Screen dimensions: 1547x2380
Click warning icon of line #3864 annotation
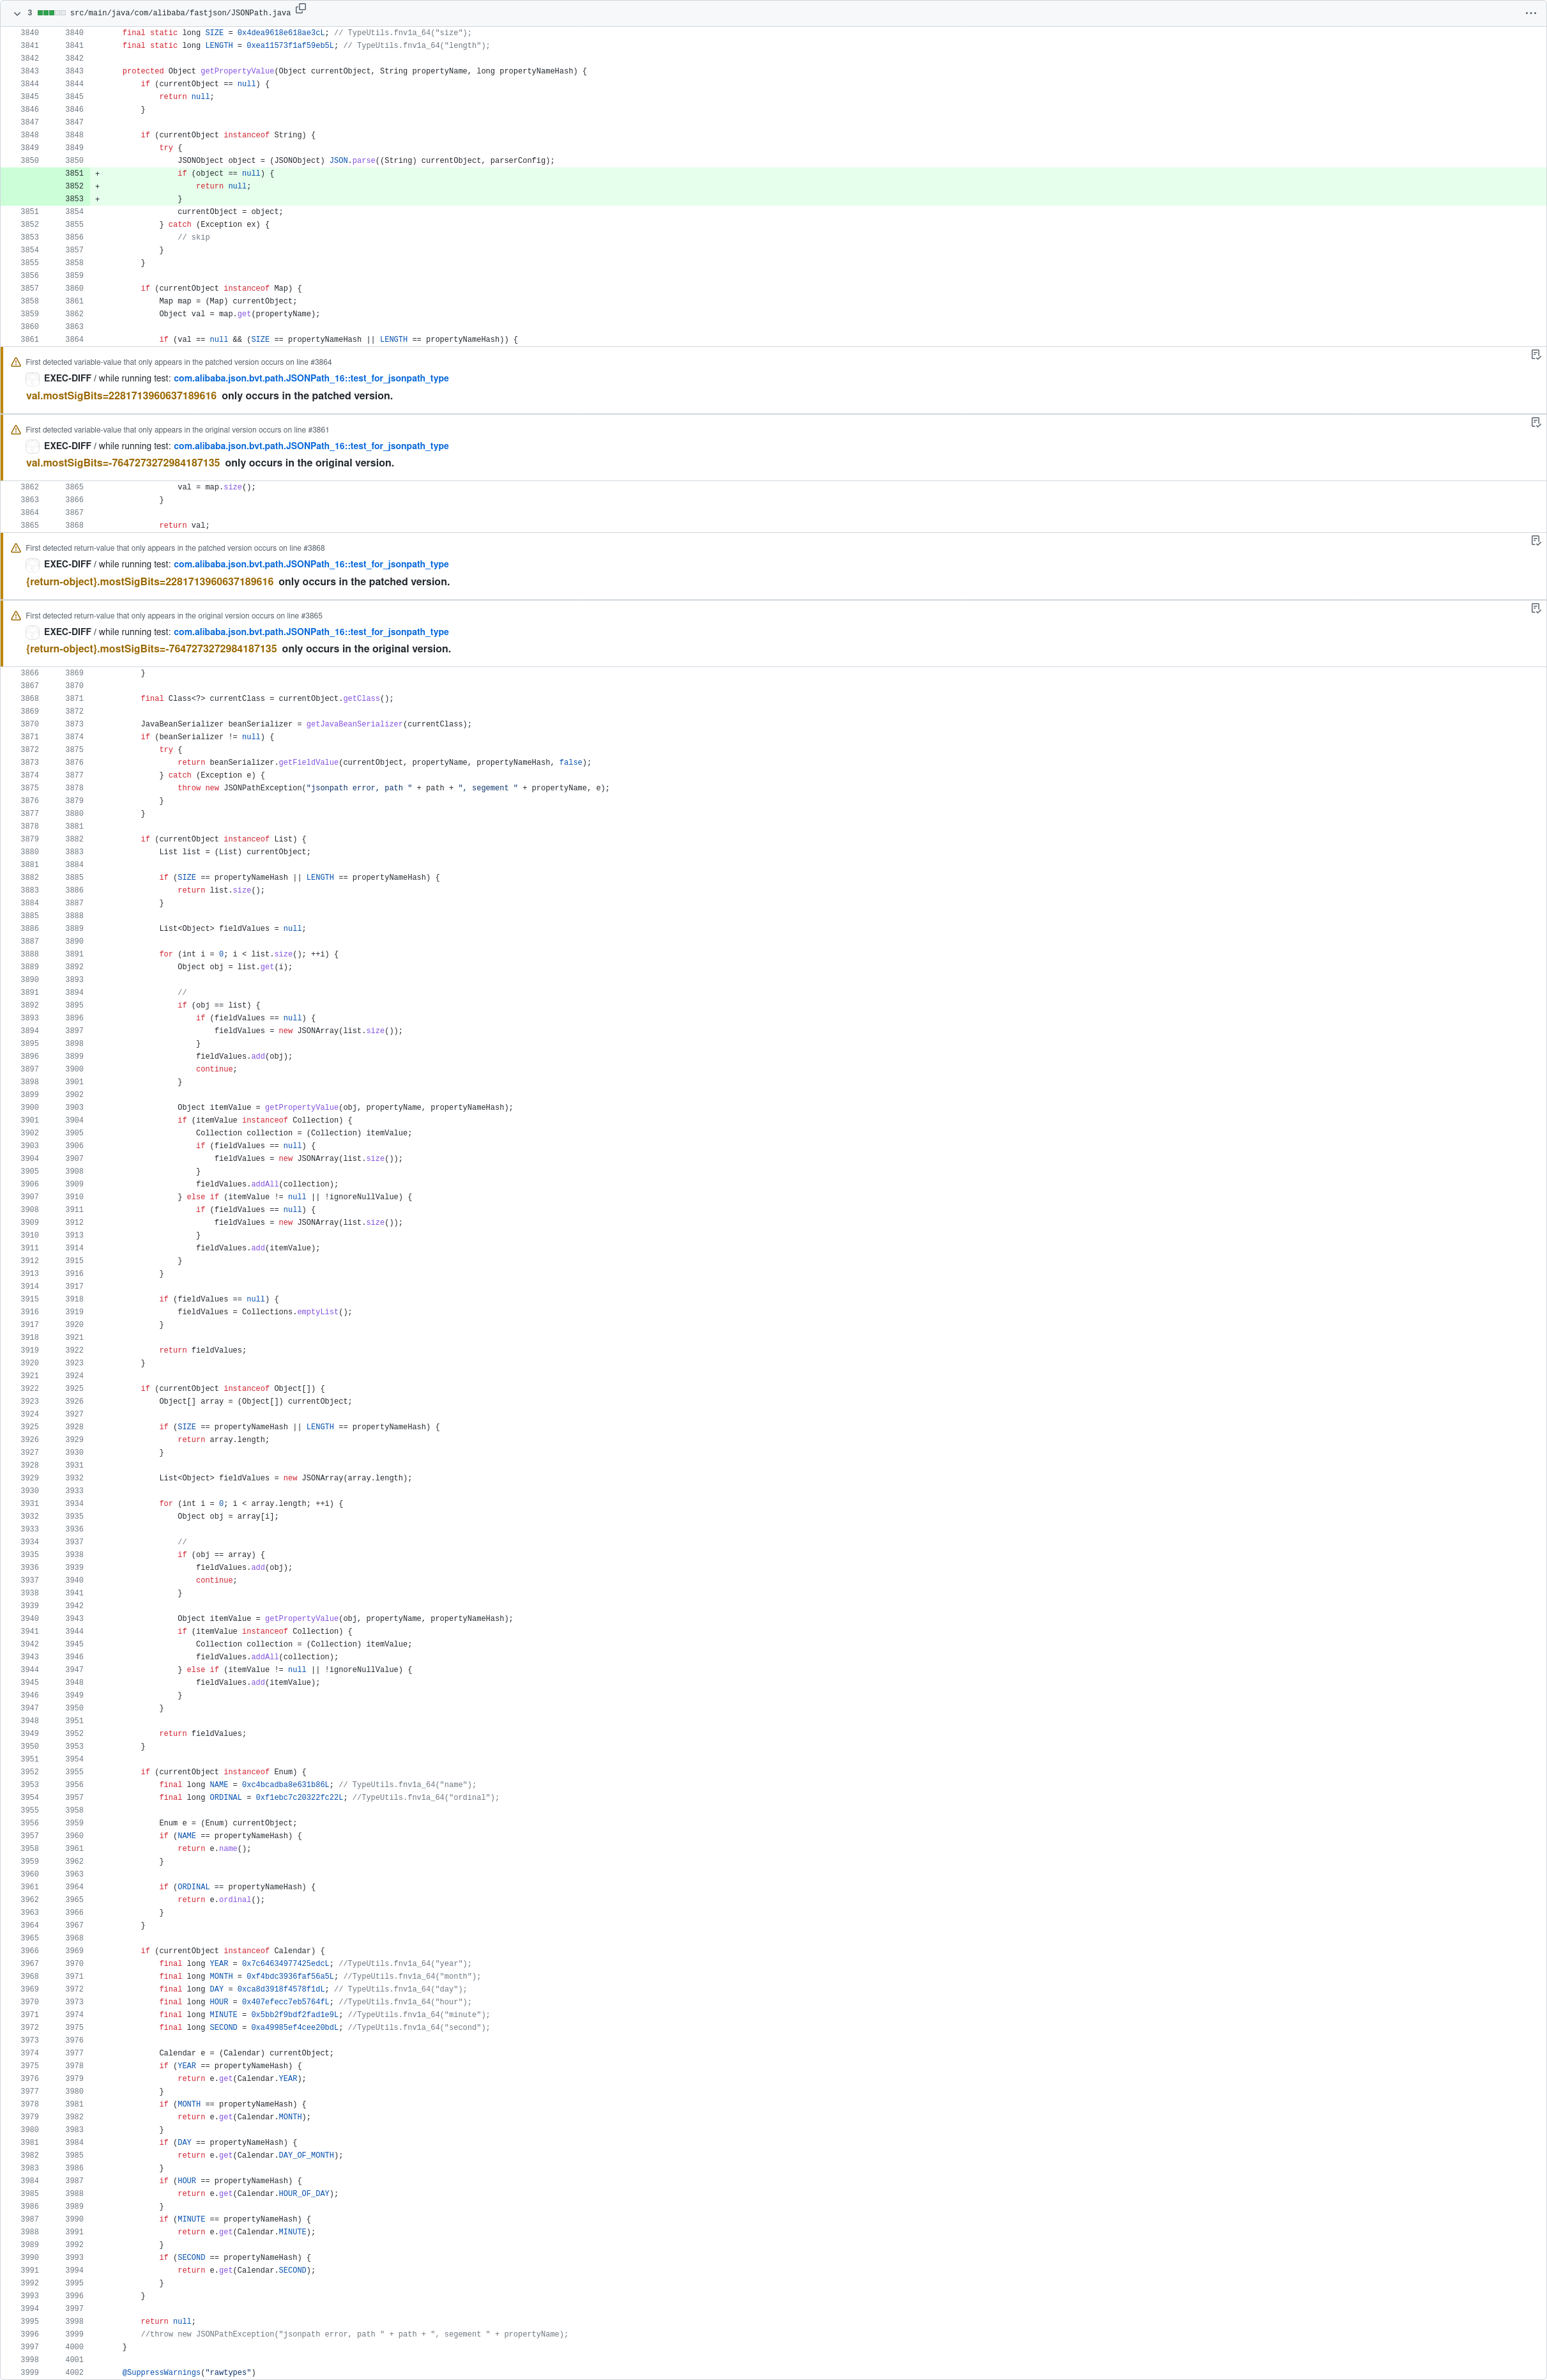(16, 362)
